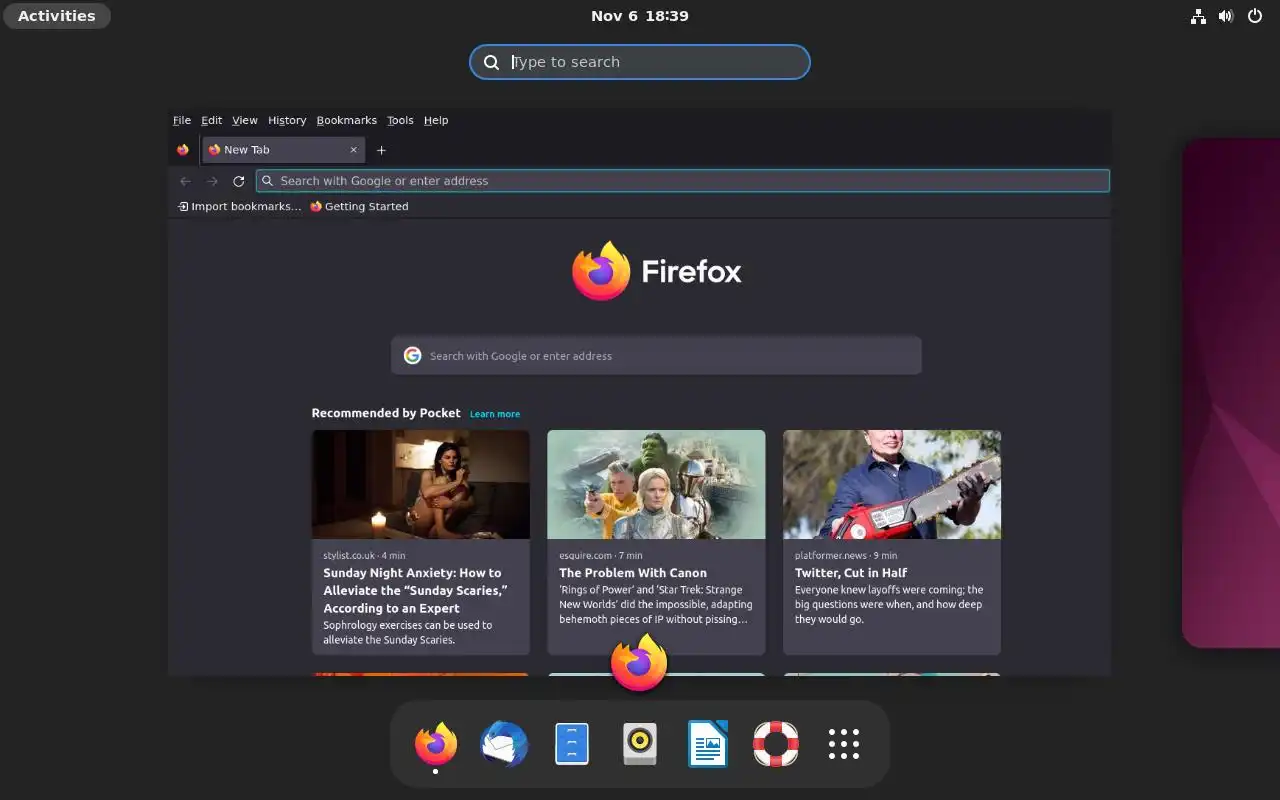
Task: Open the Pocket Learn more link
Action: tap(495, 414)
